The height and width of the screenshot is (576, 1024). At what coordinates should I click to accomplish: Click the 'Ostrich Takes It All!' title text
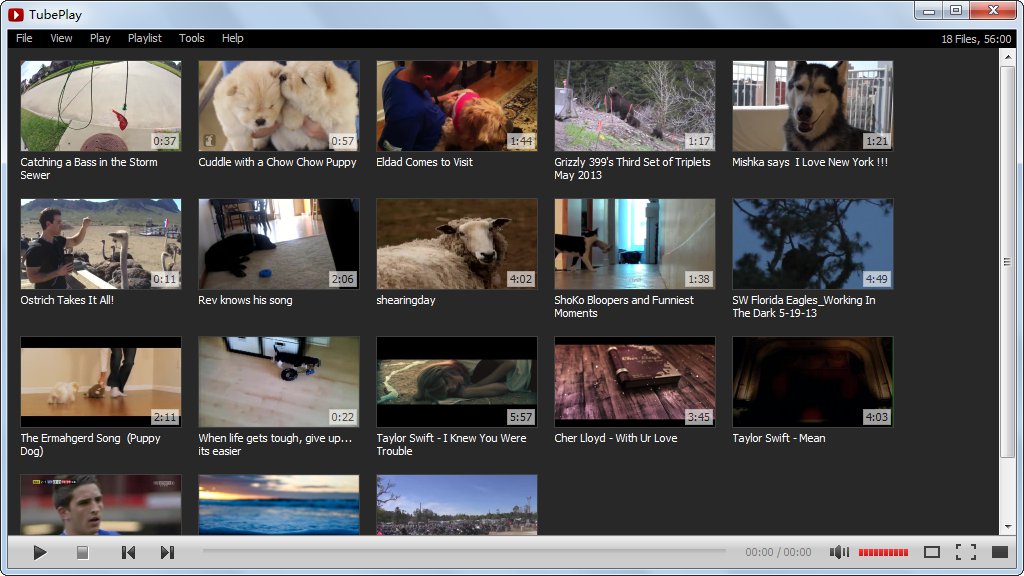67,300
